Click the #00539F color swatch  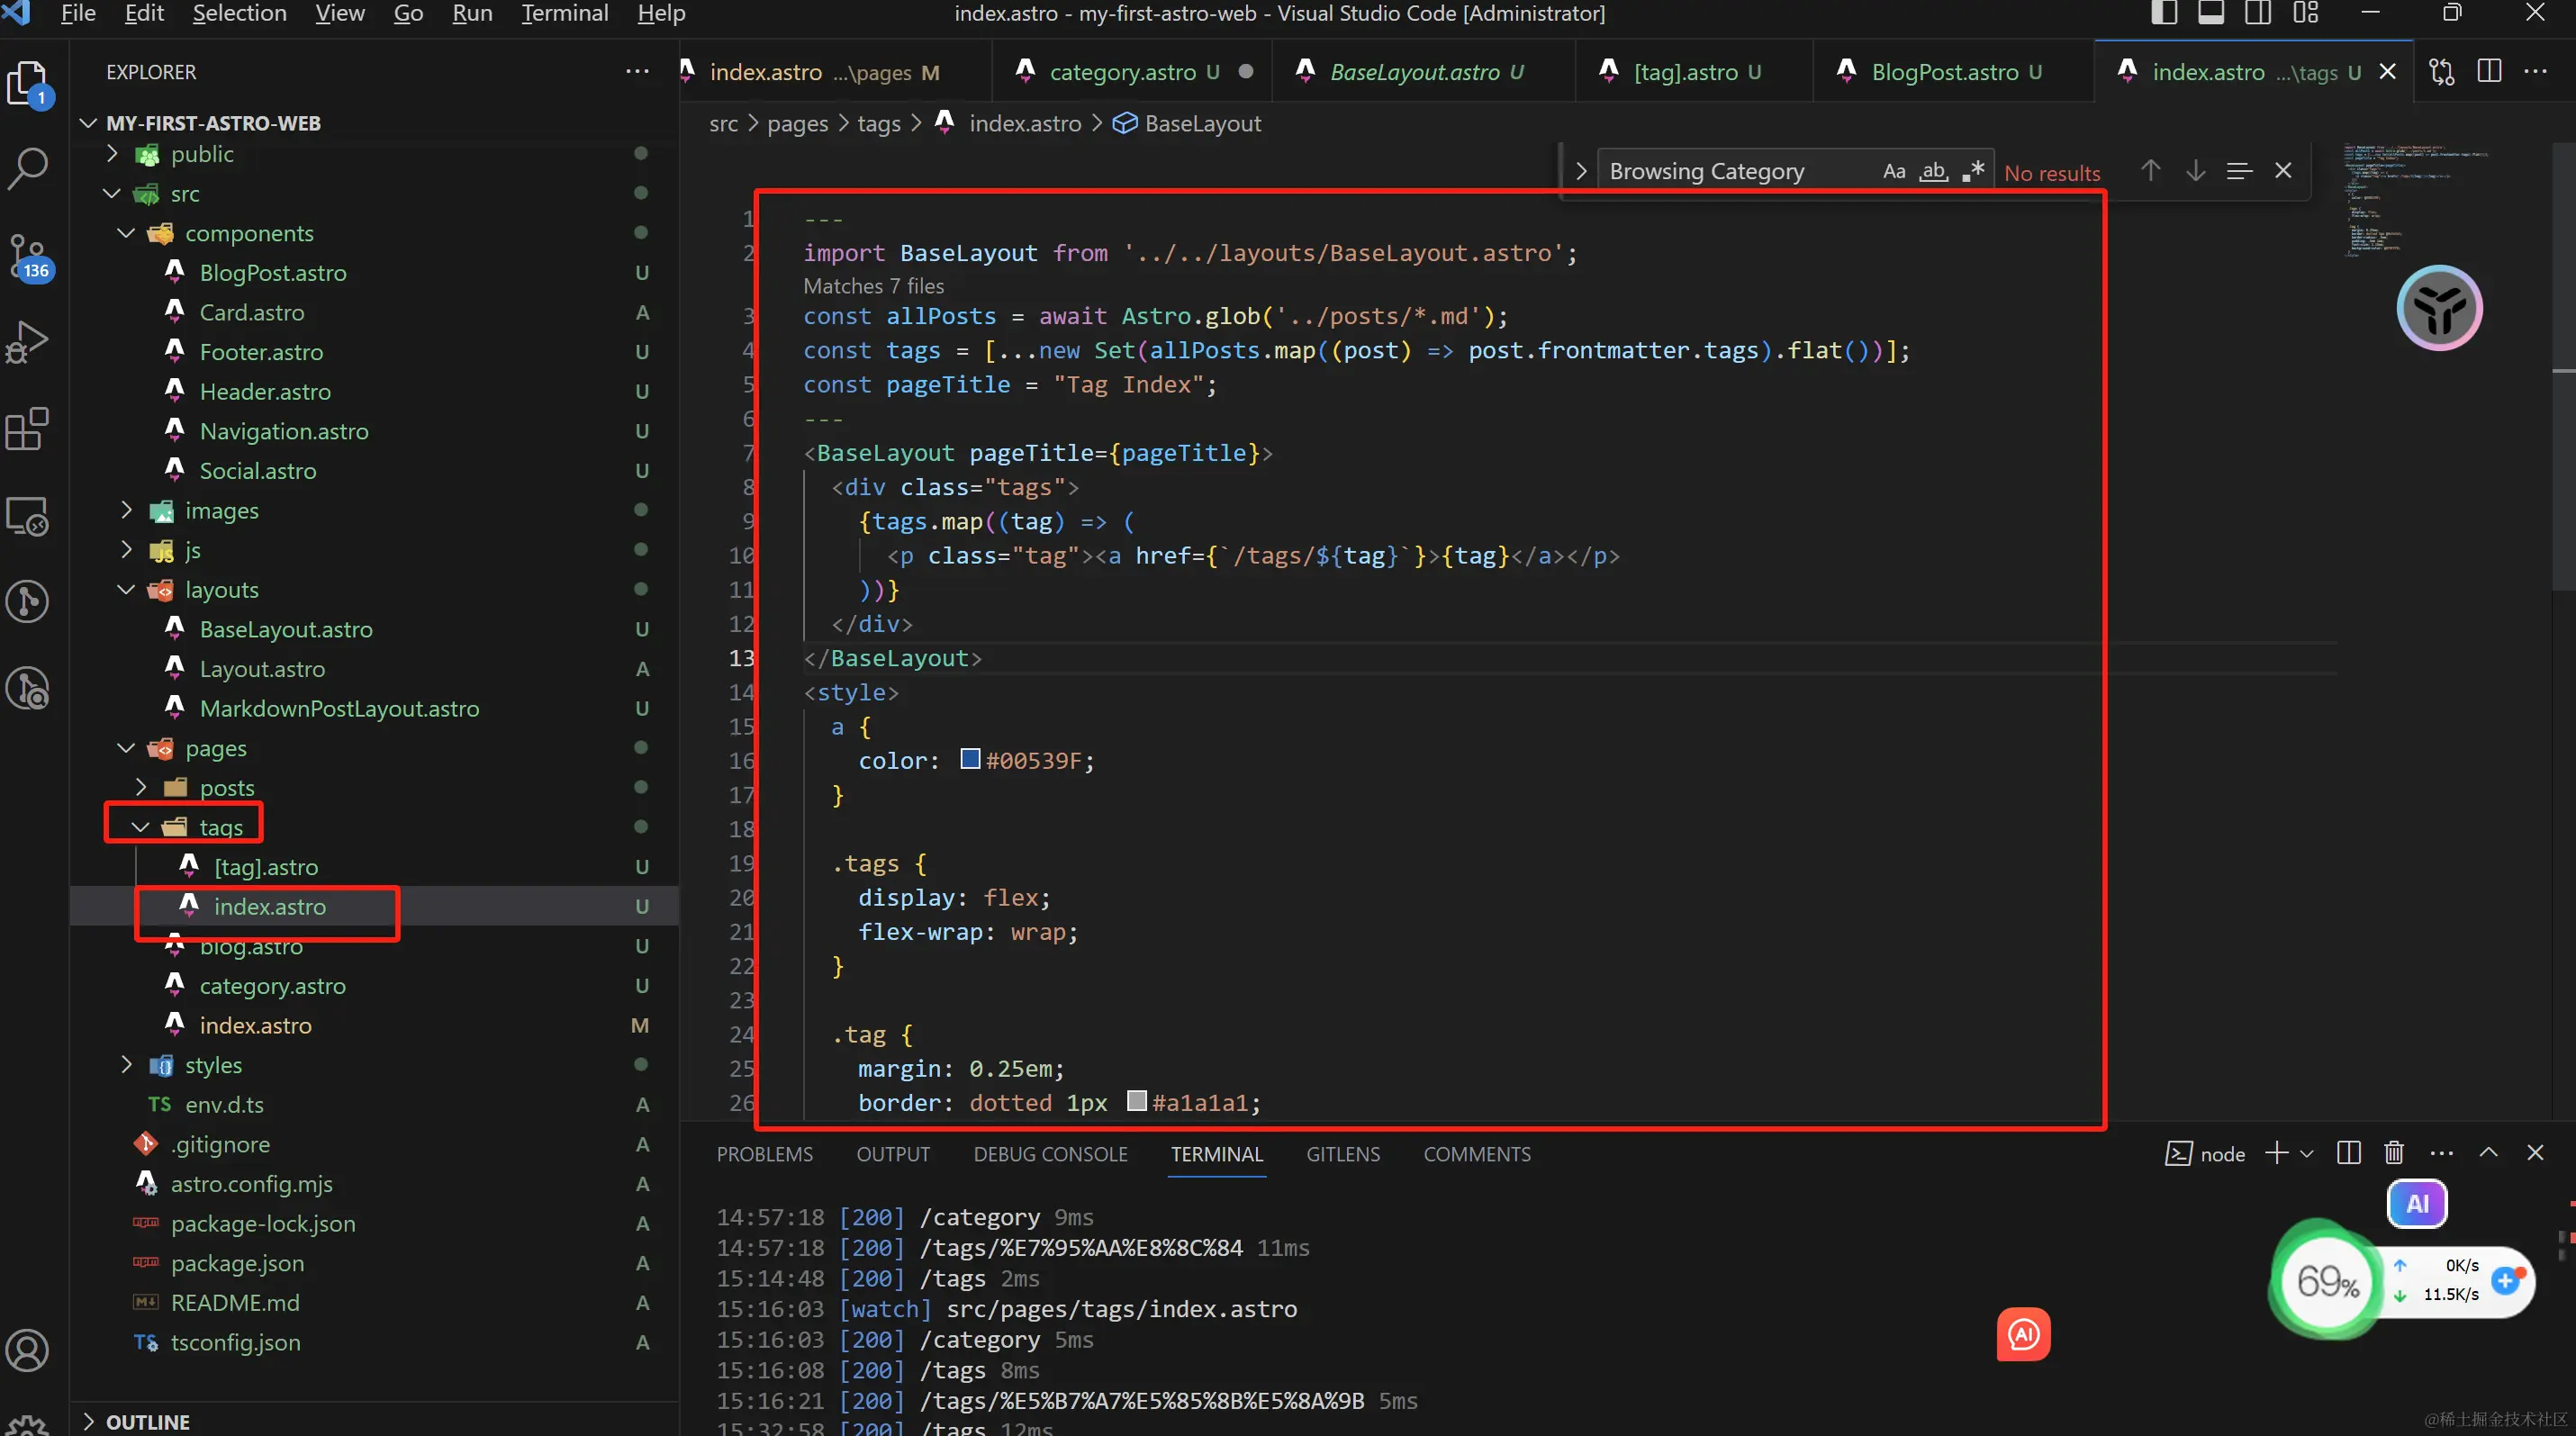[x=970, y=759]
